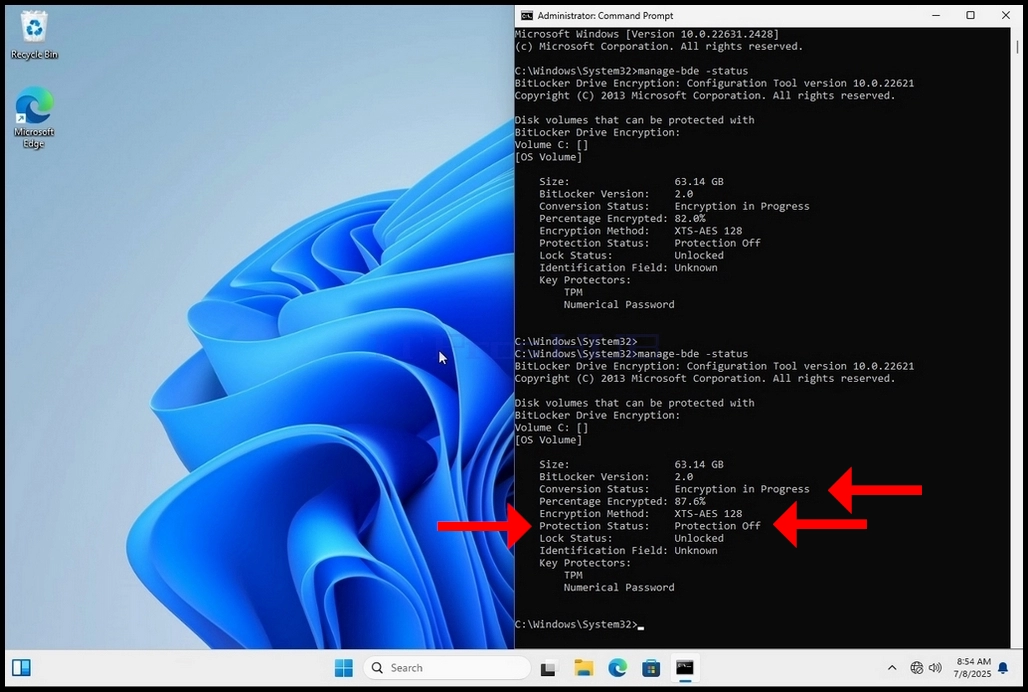Minimize the Command Prompt window
Image resolution: width=1028 pixels, height=692 pixels.
(x=936, y=15)
